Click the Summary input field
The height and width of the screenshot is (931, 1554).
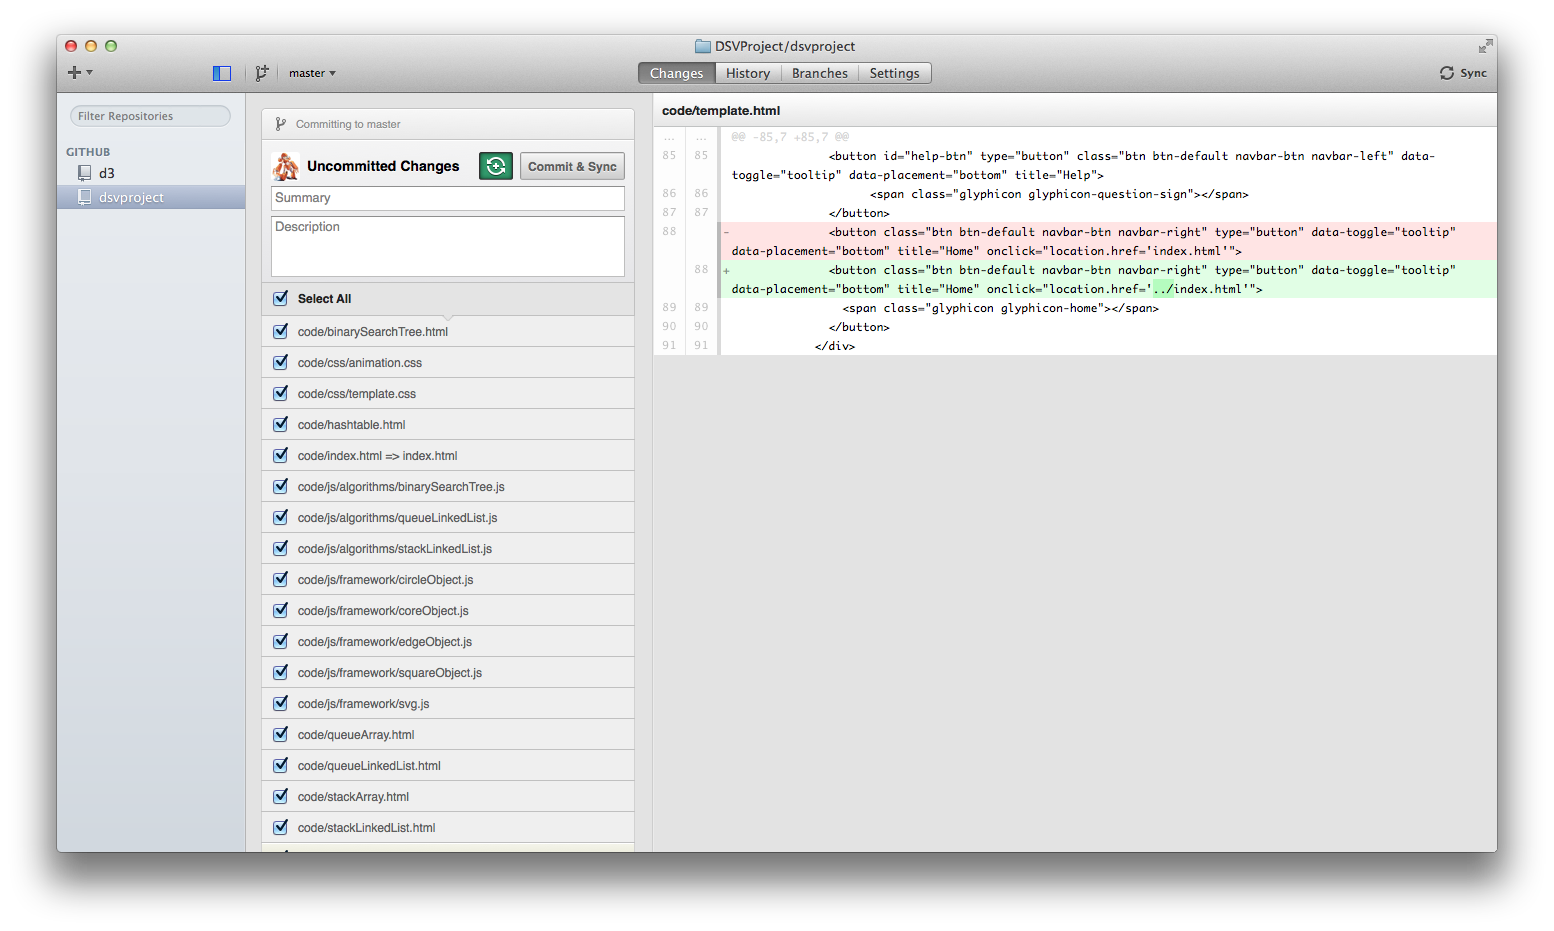pos(447,198)
